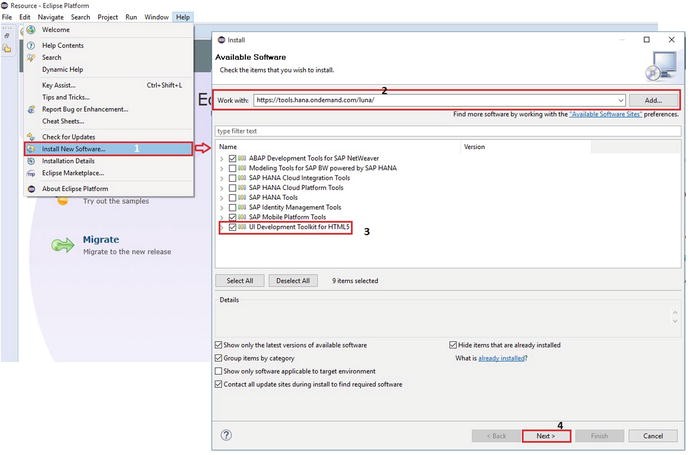Close the Install dialog with the X
Viewport: 690px width, 455px height.
(672, 40)
